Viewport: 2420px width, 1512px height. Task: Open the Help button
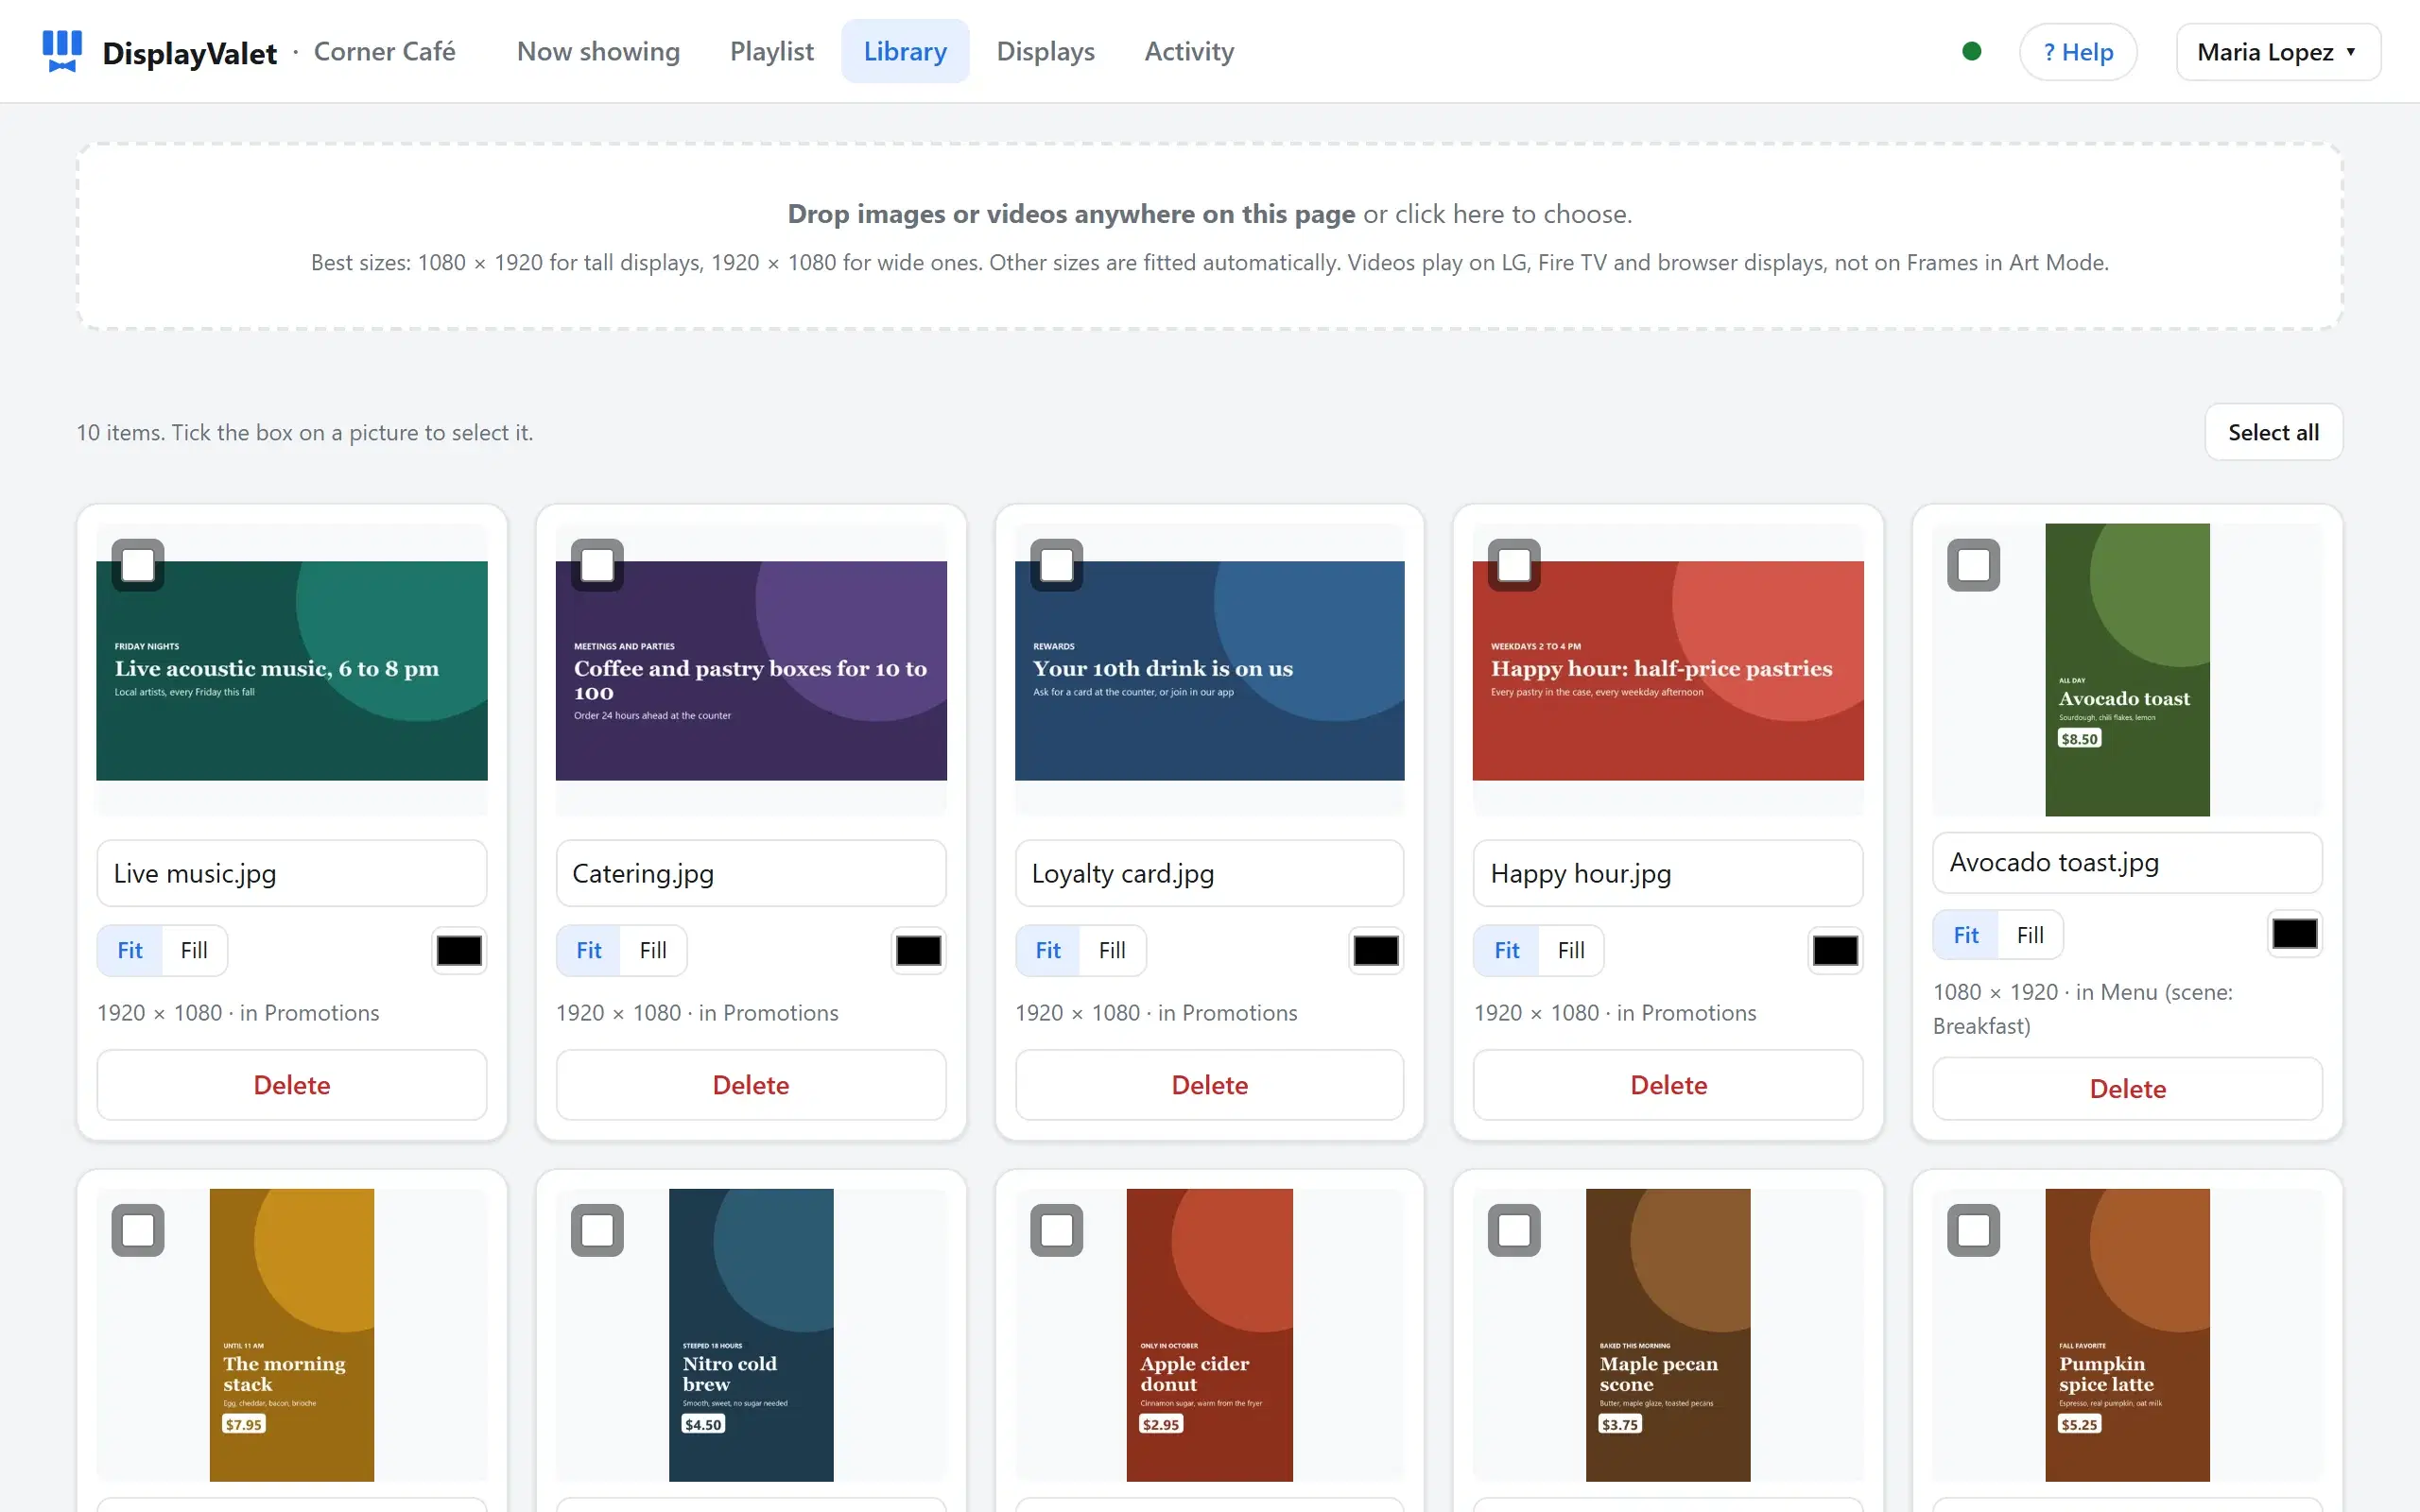coord(2078,52)
